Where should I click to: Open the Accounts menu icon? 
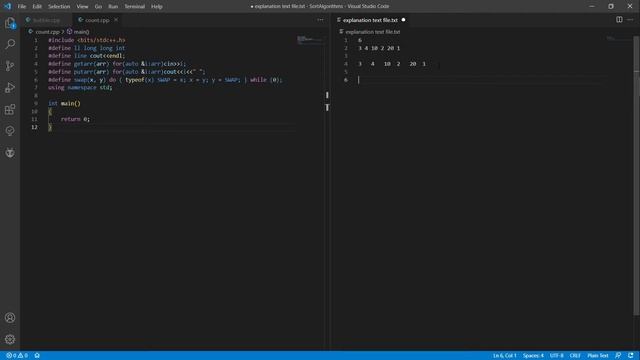click(10, 318)
